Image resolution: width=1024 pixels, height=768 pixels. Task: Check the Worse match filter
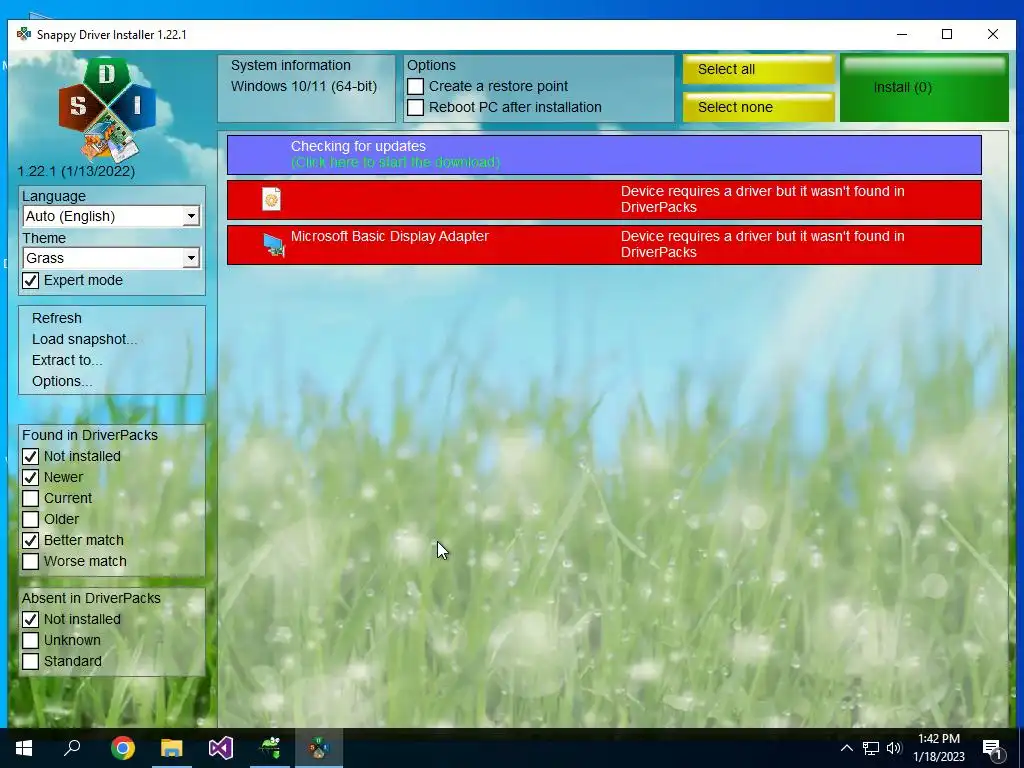[x=31, y=561]
